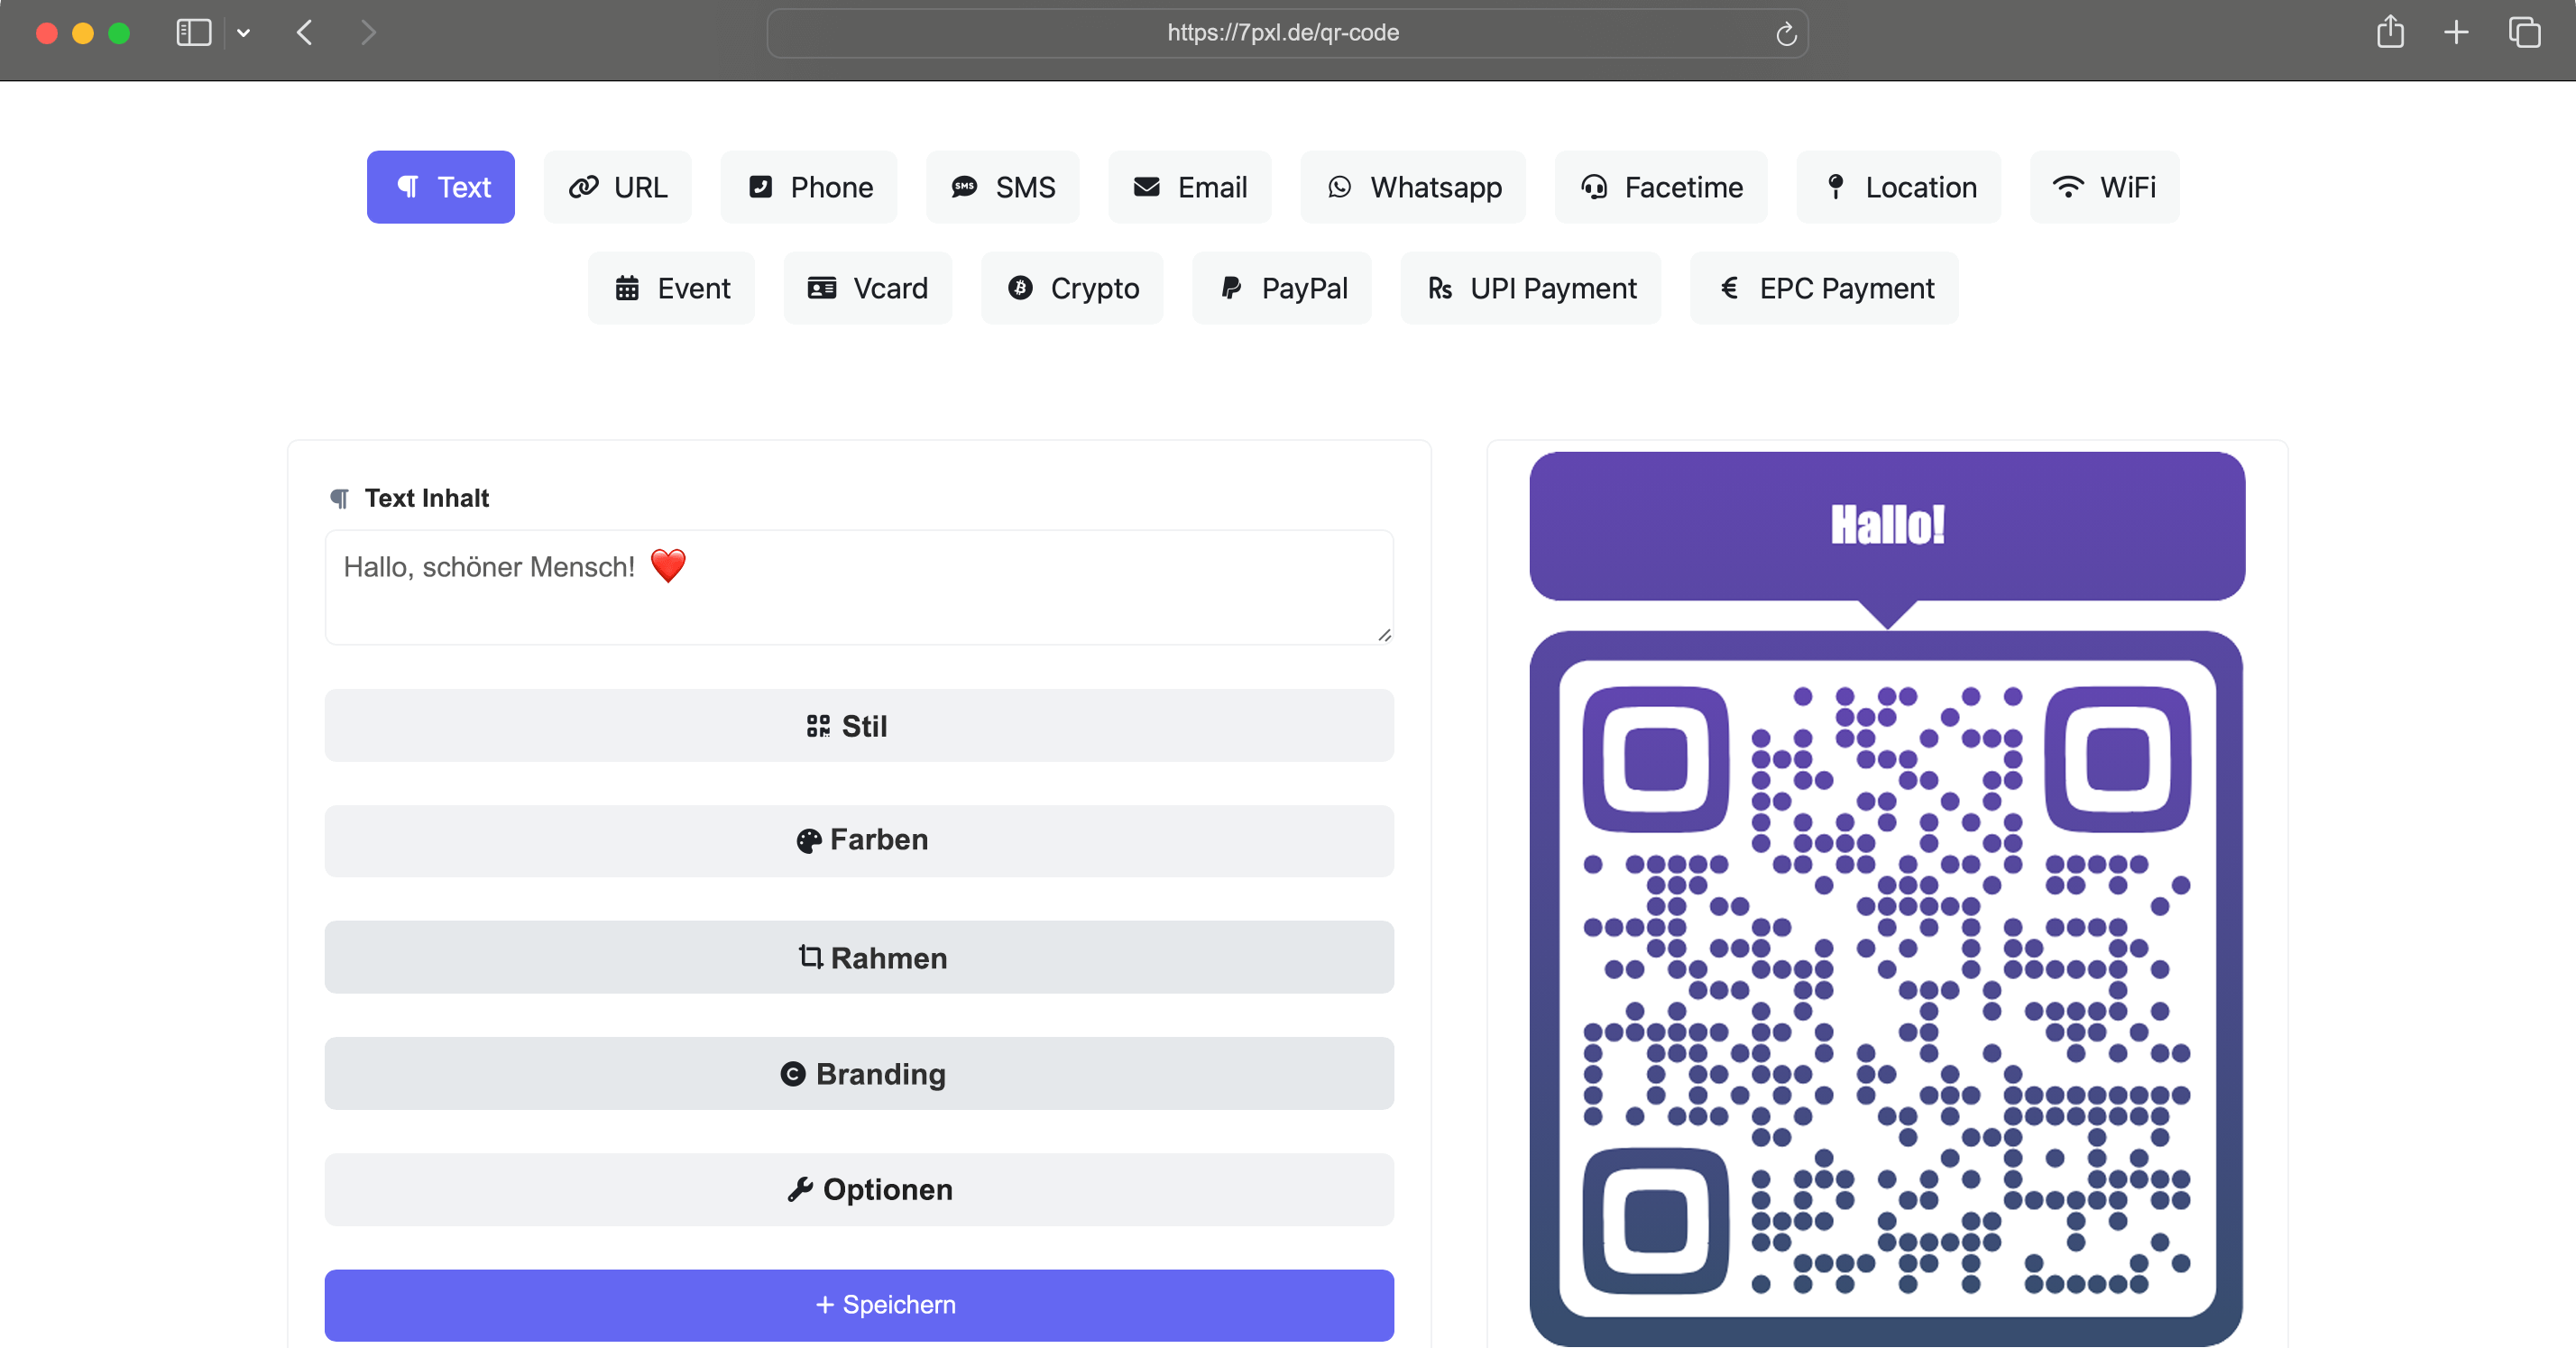Expand the Optionen section
The height and width of the screenshot is (1348, 2576).
pyautogui.click(x=859, y=1189)
